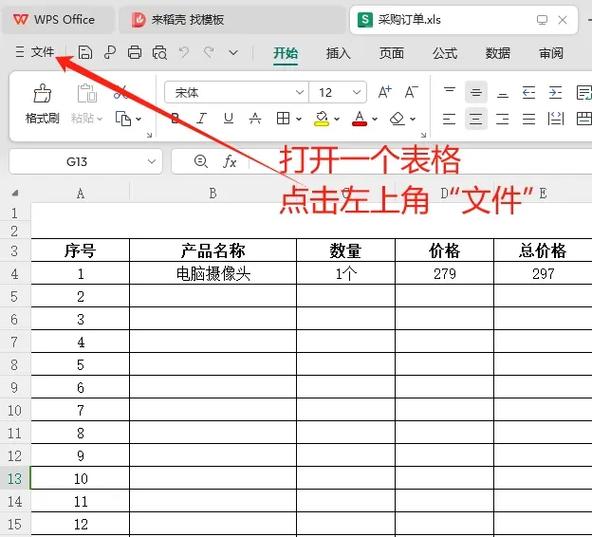The height and width of the screenshot is (537, 592).
Task: Expand the fill color dropdown arrow
Action: coord(337,119)
